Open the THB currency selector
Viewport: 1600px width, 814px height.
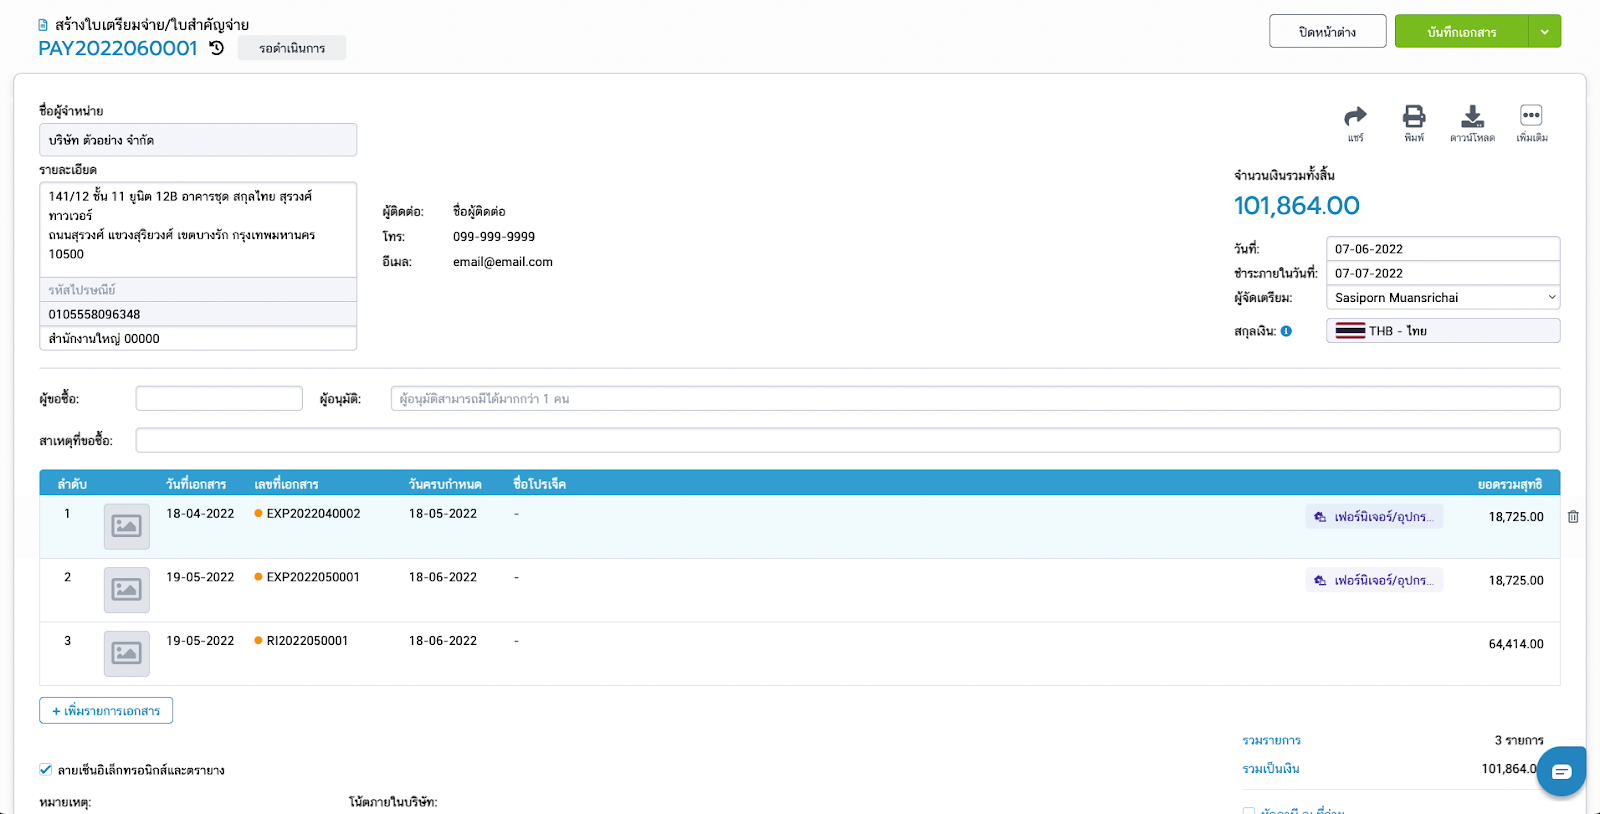(x=1442, y=331)
